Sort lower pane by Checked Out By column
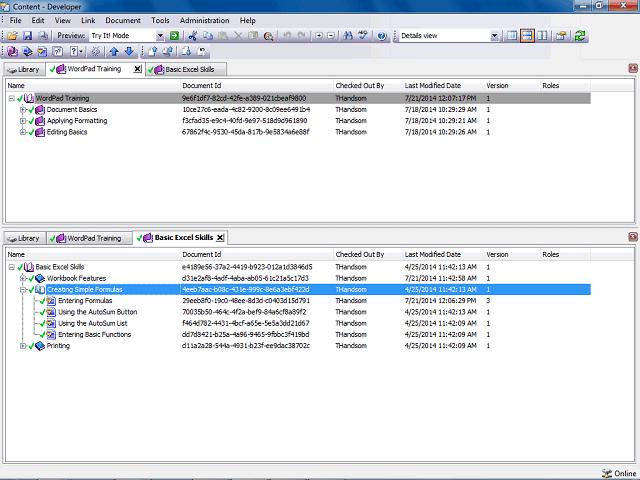Image resolution: width=640 pixels, height=480 pixels. pos(368,255)
